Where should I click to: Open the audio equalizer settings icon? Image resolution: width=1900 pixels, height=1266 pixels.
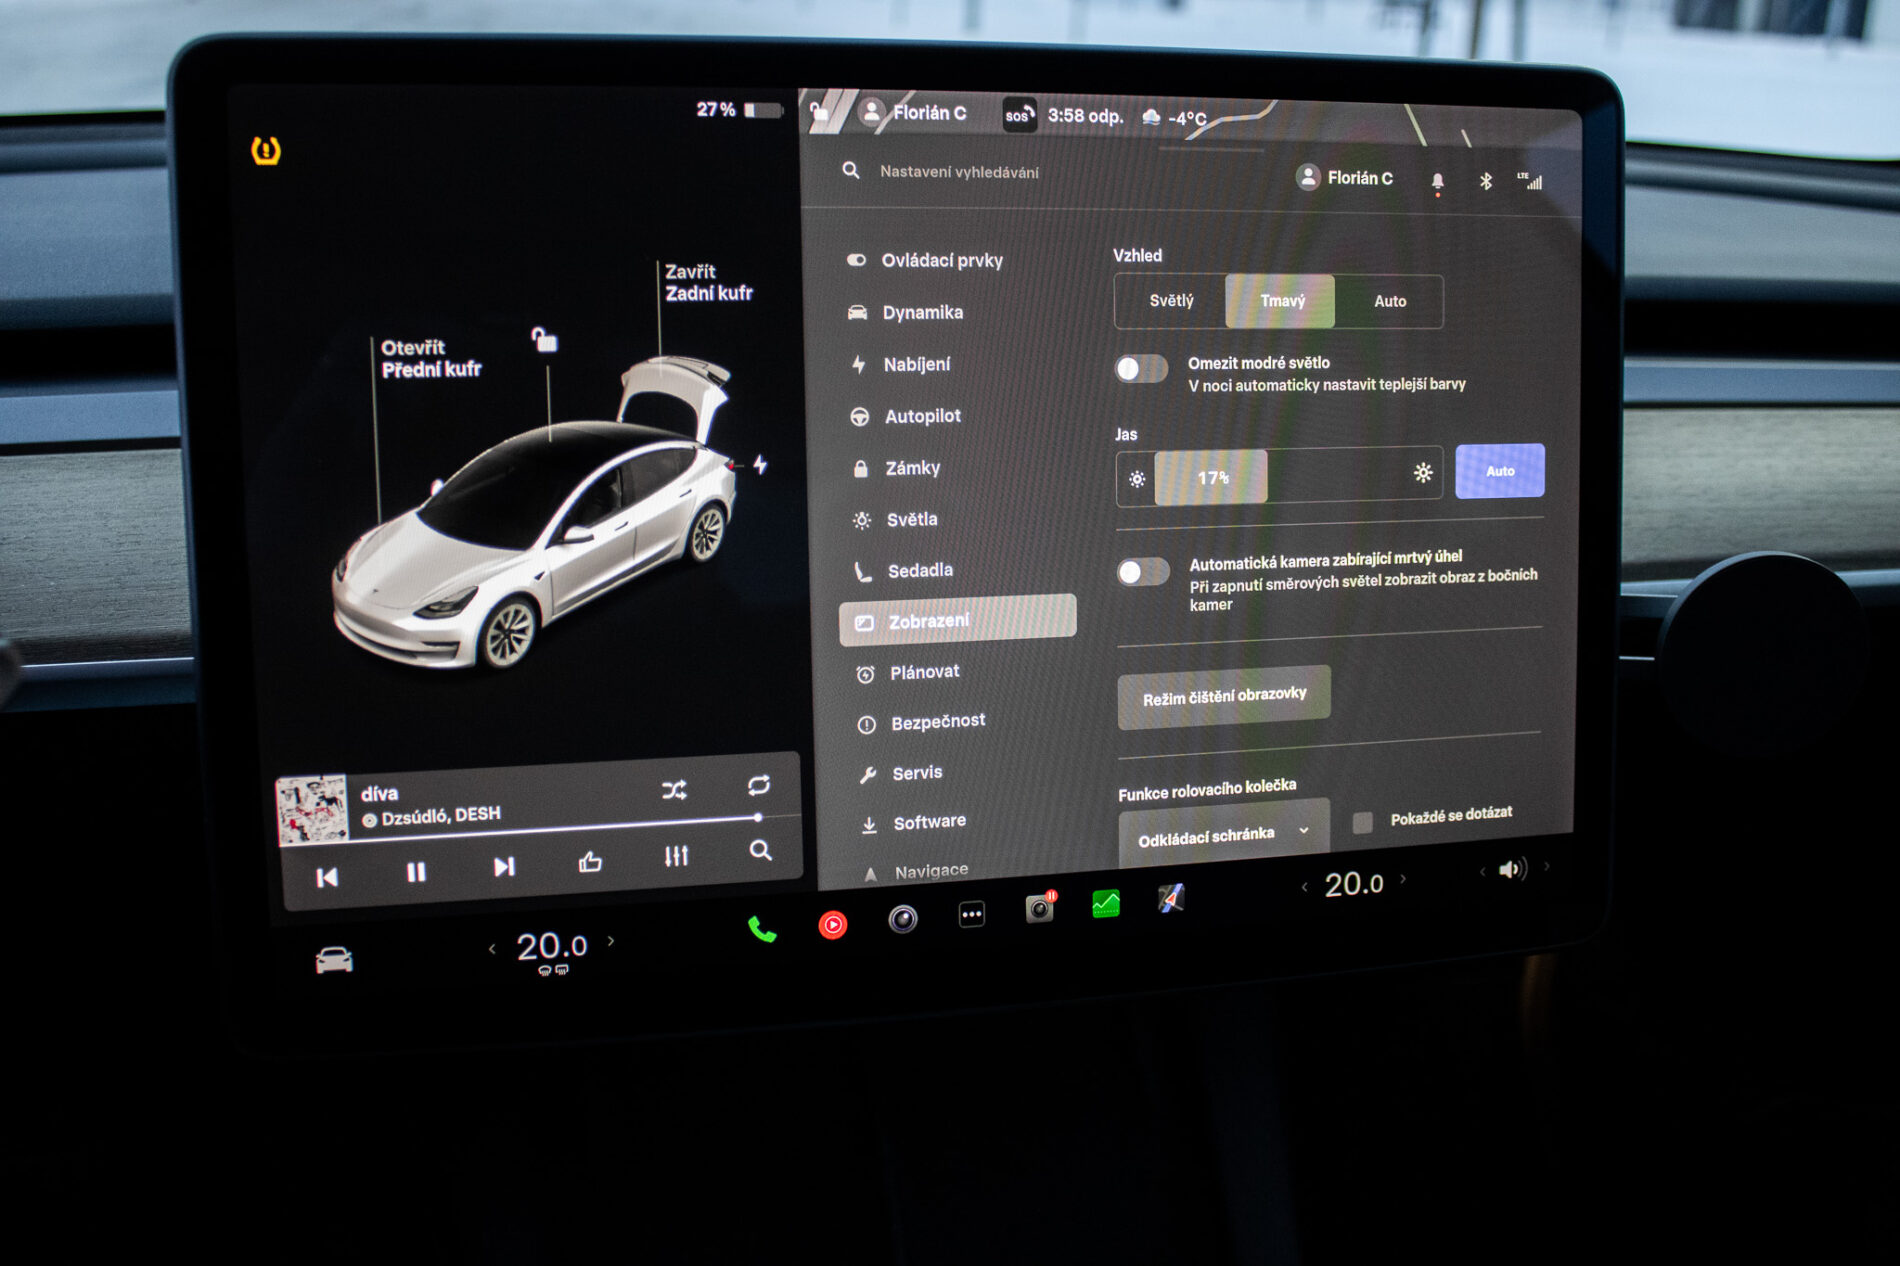pyautogui.click(x=676, y=856)
